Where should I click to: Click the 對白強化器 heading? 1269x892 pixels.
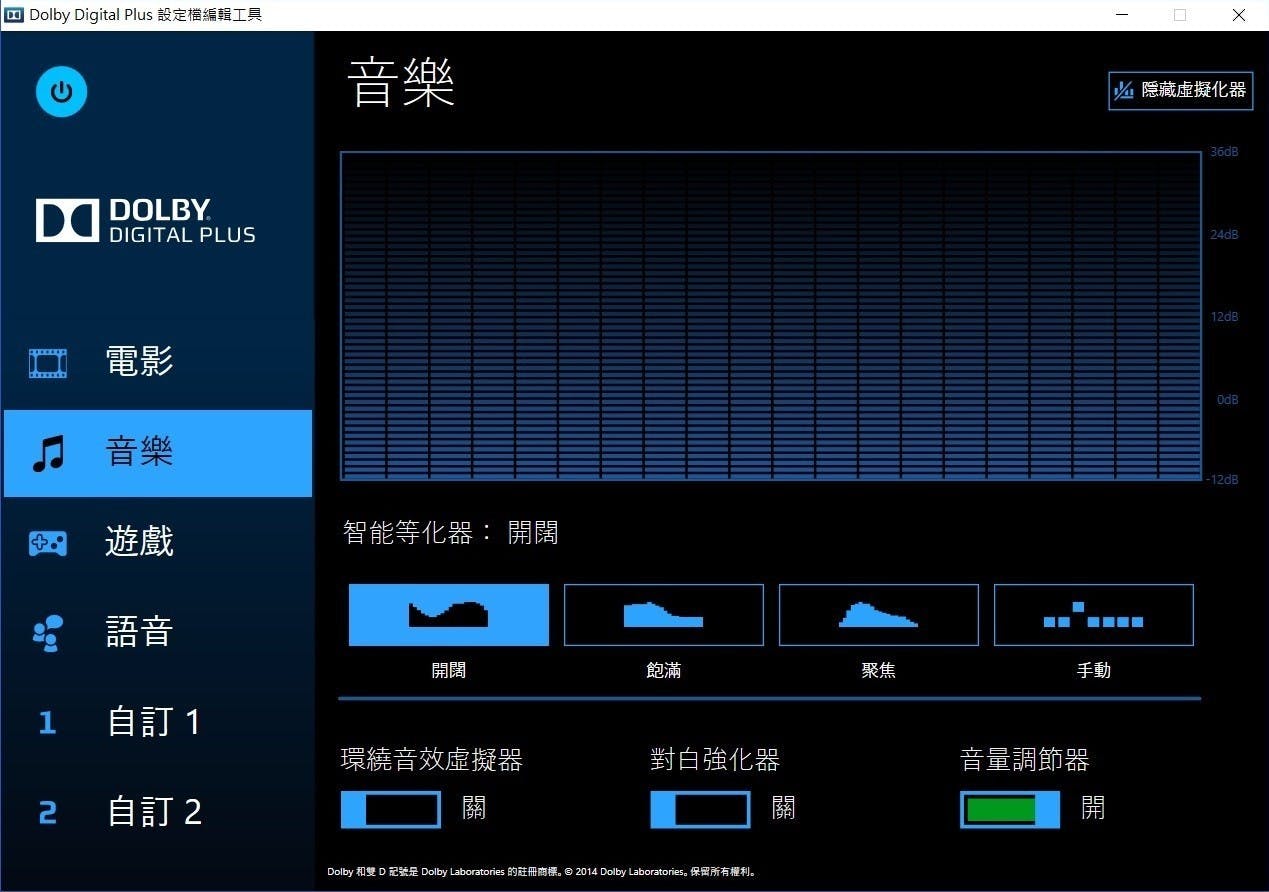pos(715,761)
